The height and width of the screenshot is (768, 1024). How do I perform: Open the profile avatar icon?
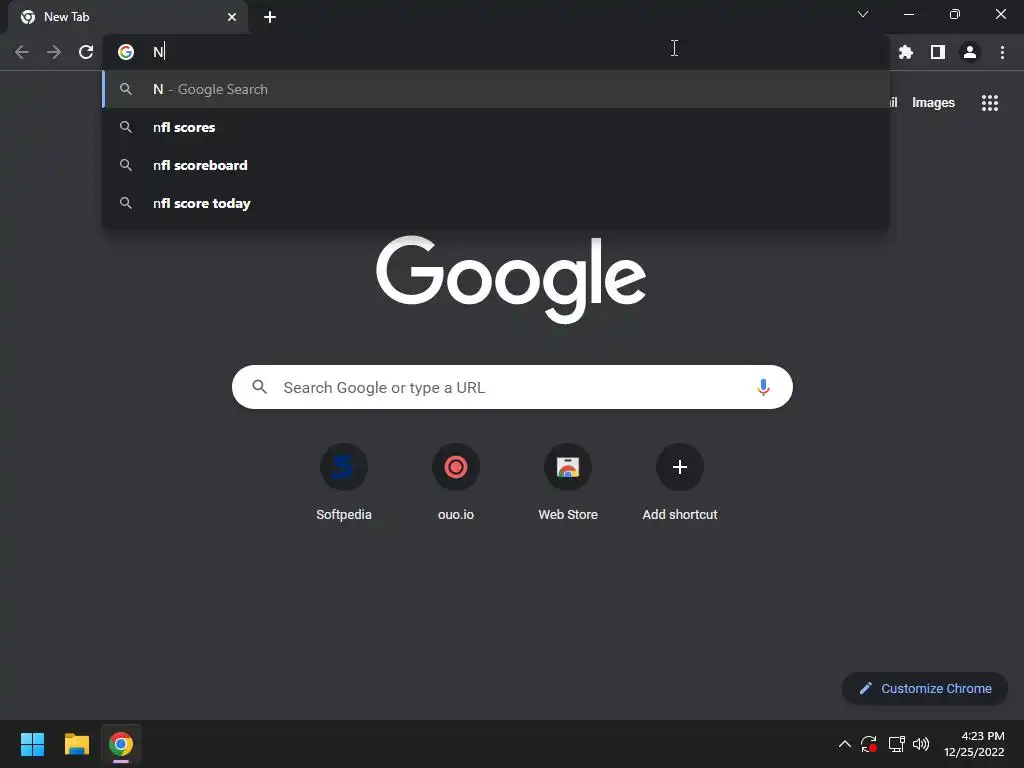(970, 52)
